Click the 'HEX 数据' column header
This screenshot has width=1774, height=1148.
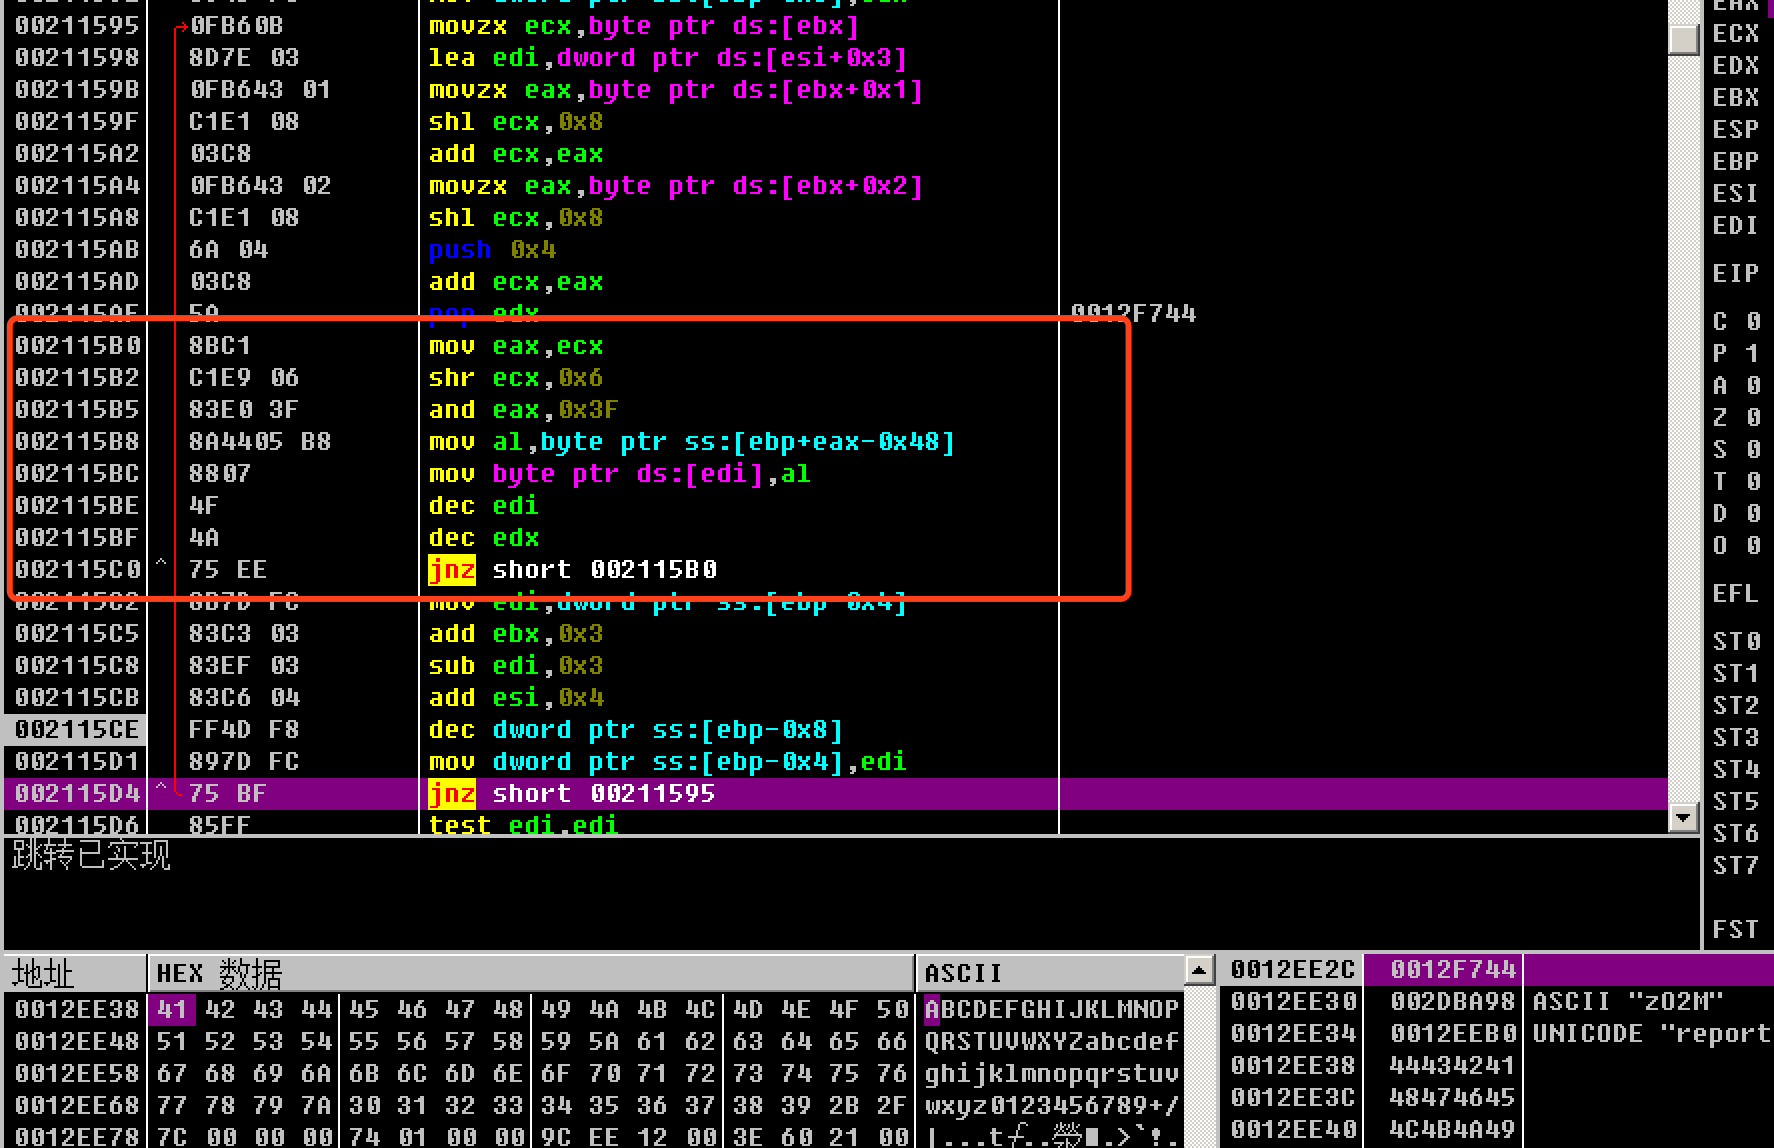click(531, 972)
